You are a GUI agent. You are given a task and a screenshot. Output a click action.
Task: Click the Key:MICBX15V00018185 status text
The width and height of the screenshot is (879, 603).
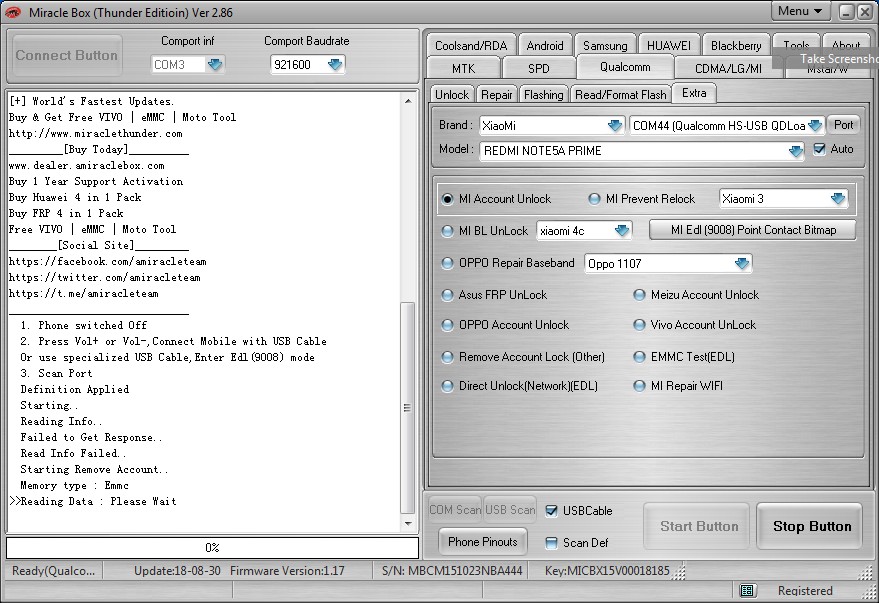click(x=607, y=571)
